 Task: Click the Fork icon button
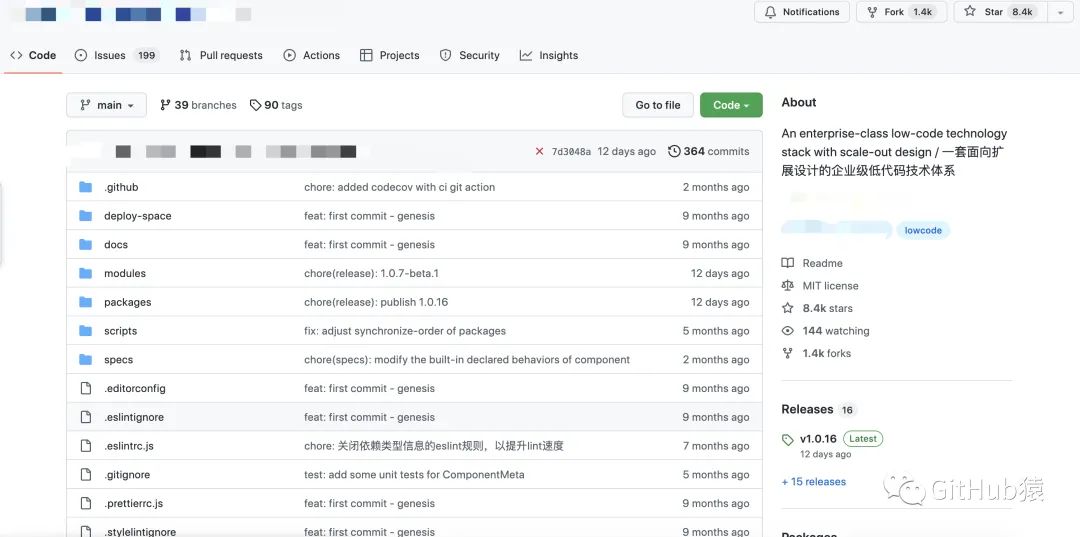pyautogui.click(x=870, y=12)
